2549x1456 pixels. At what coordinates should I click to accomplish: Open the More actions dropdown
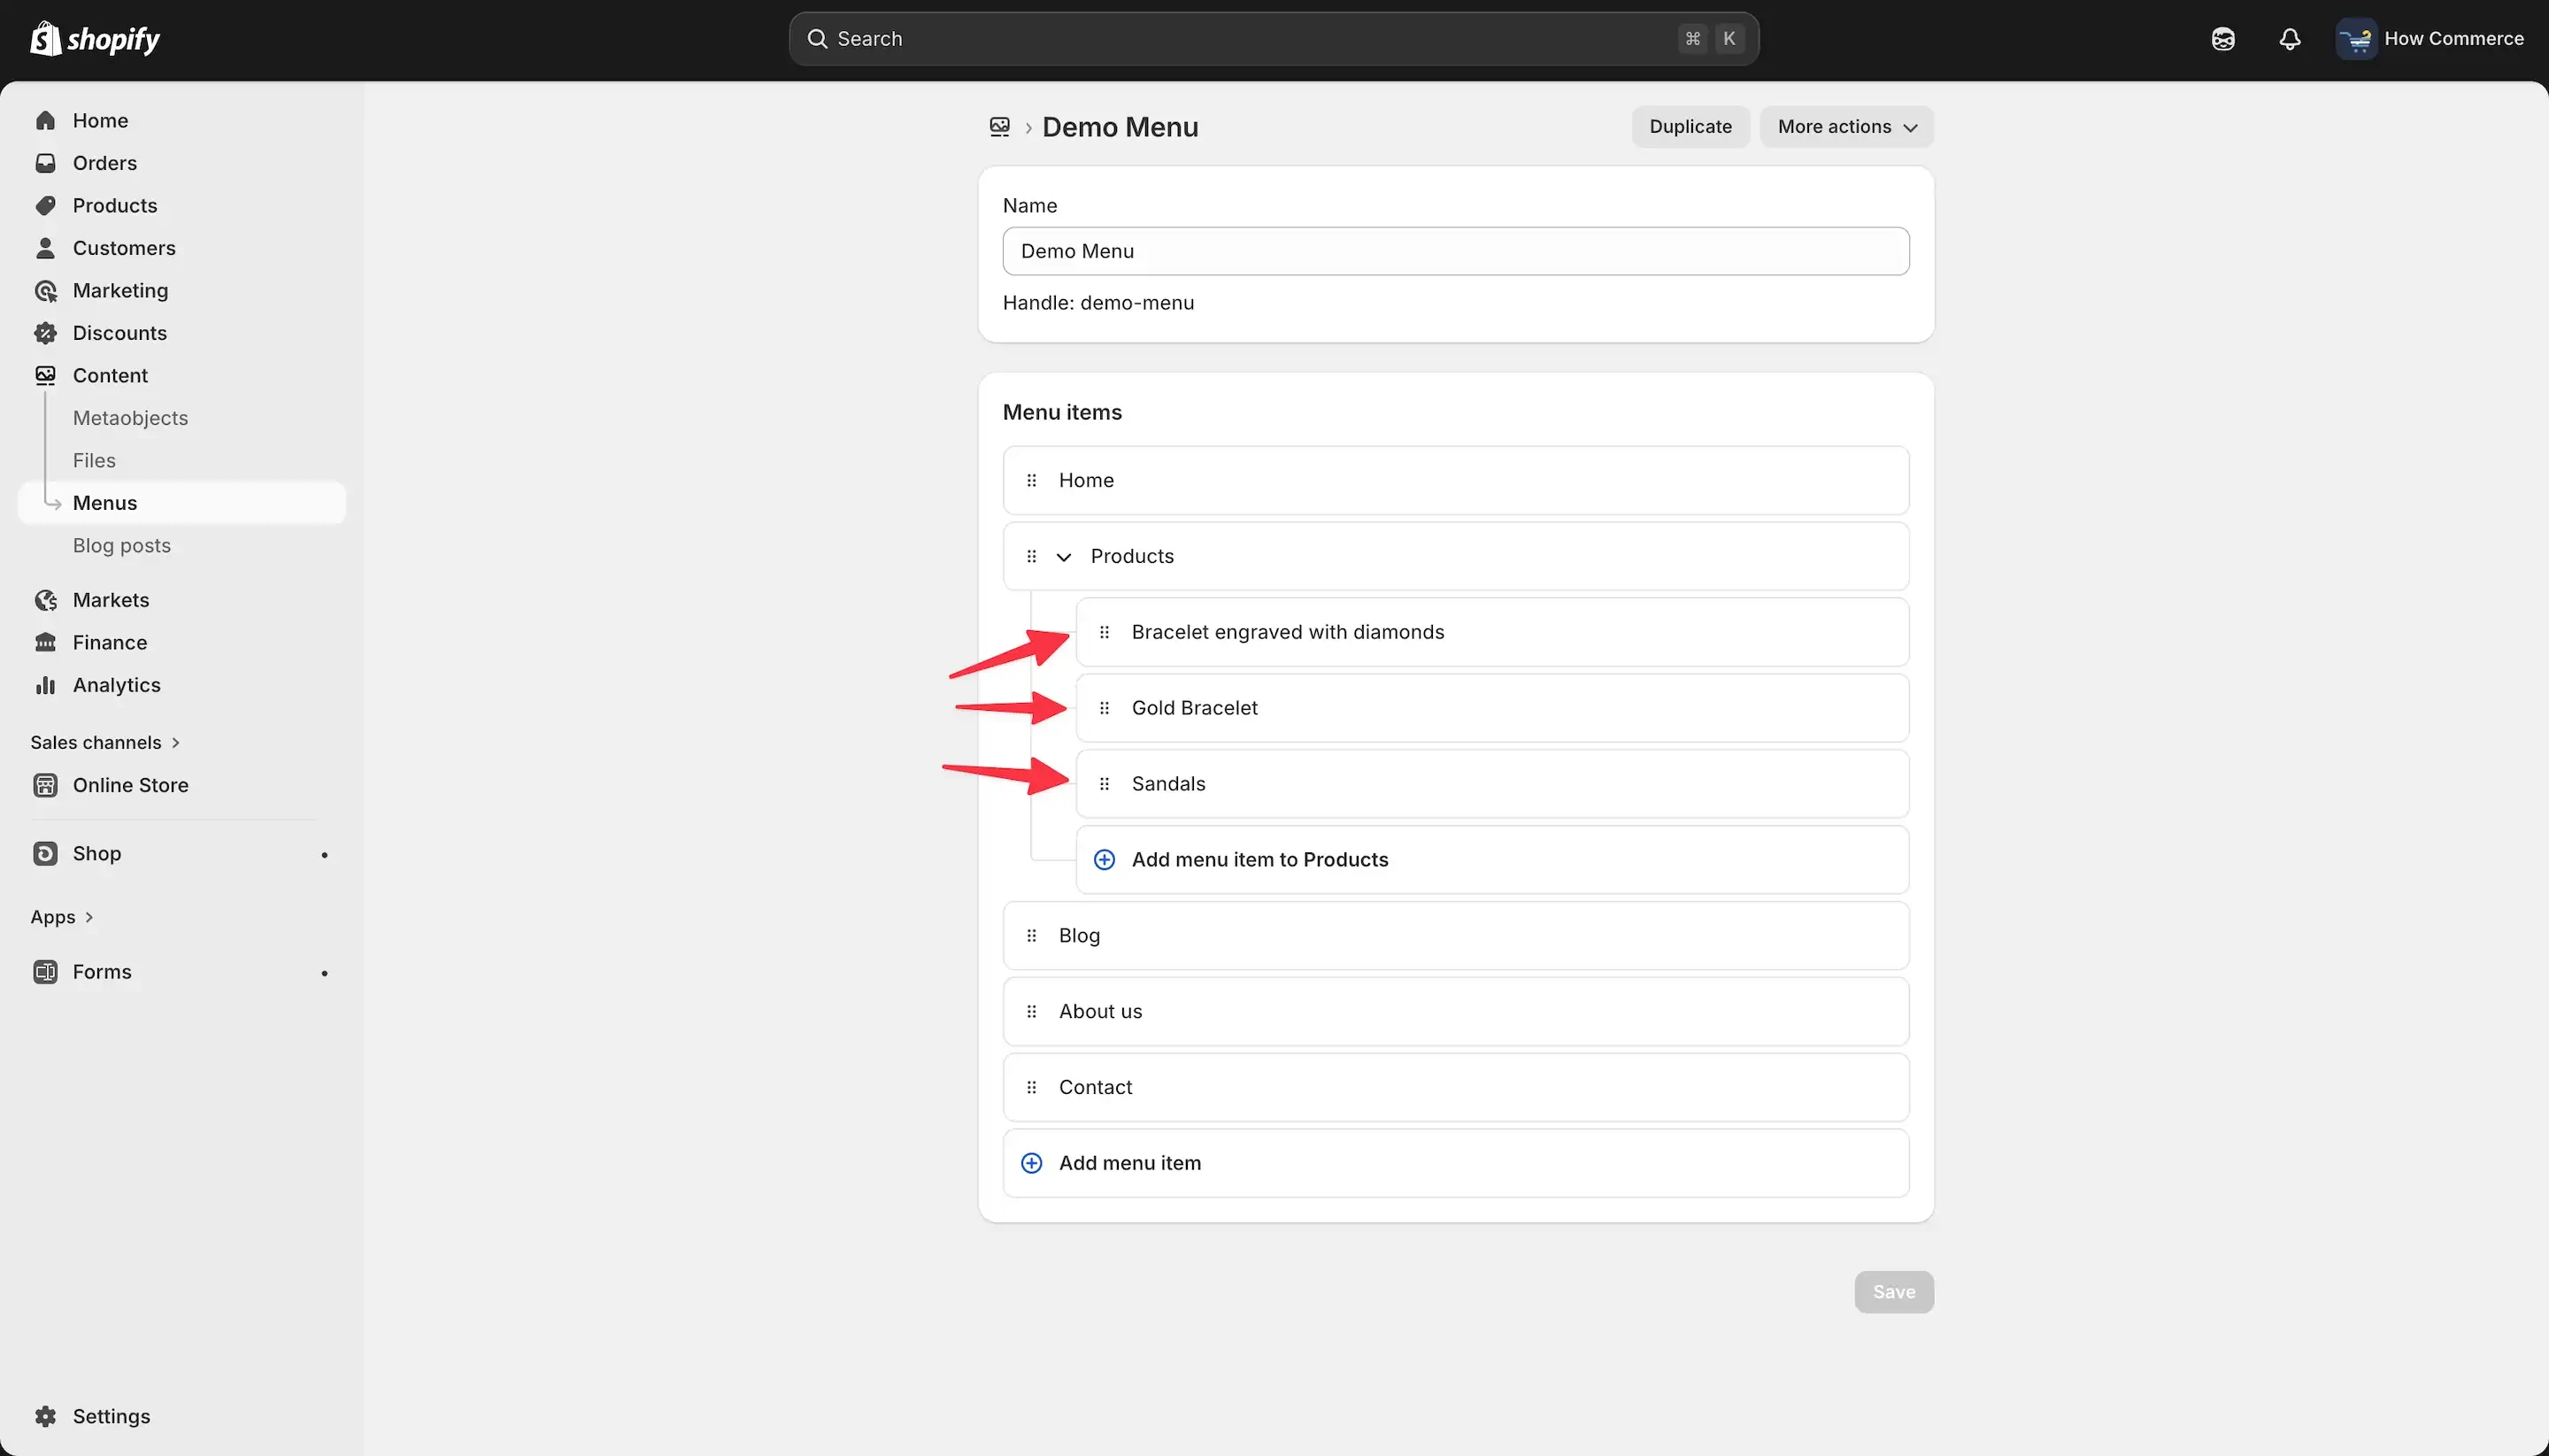point(1846,127)
